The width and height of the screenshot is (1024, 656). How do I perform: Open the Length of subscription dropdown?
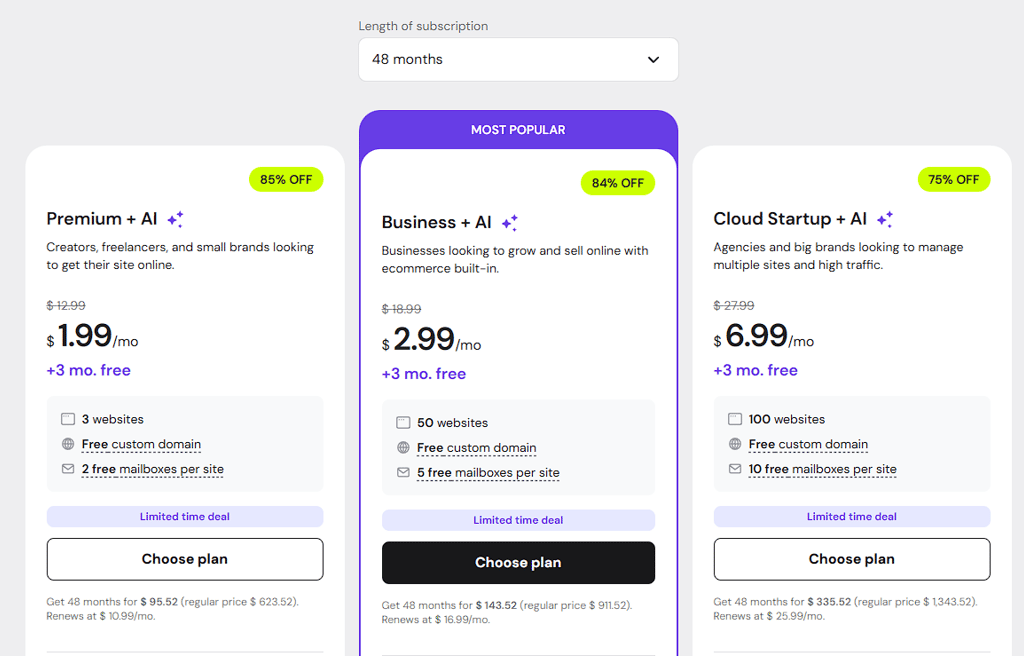[x=518, y=60]
